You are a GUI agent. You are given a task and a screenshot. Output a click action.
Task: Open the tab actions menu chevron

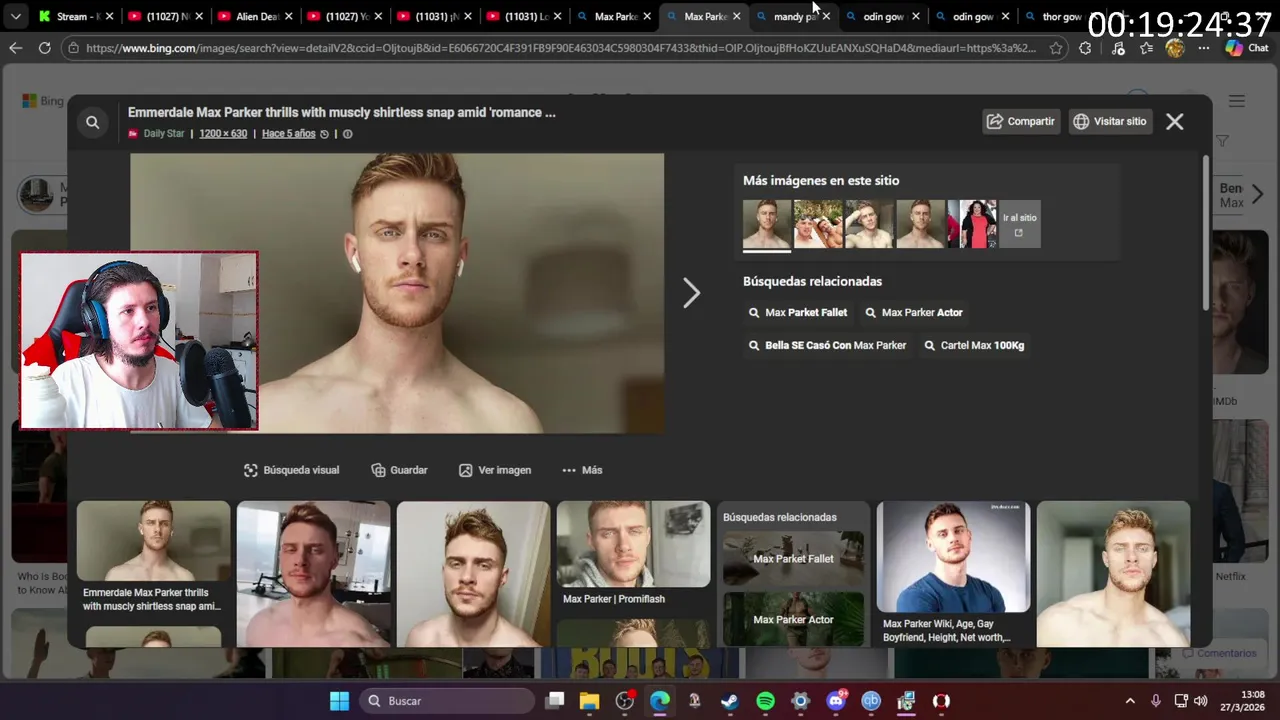pos(15,16)
